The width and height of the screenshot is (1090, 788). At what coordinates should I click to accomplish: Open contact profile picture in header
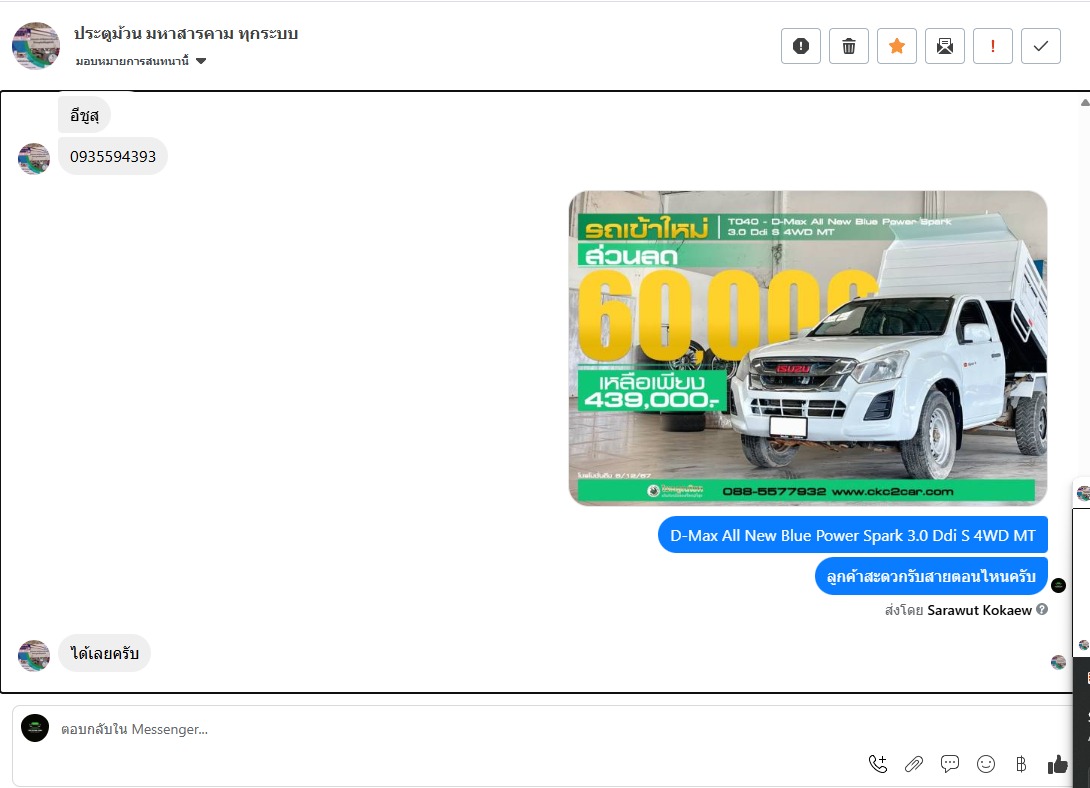point(36,46)
